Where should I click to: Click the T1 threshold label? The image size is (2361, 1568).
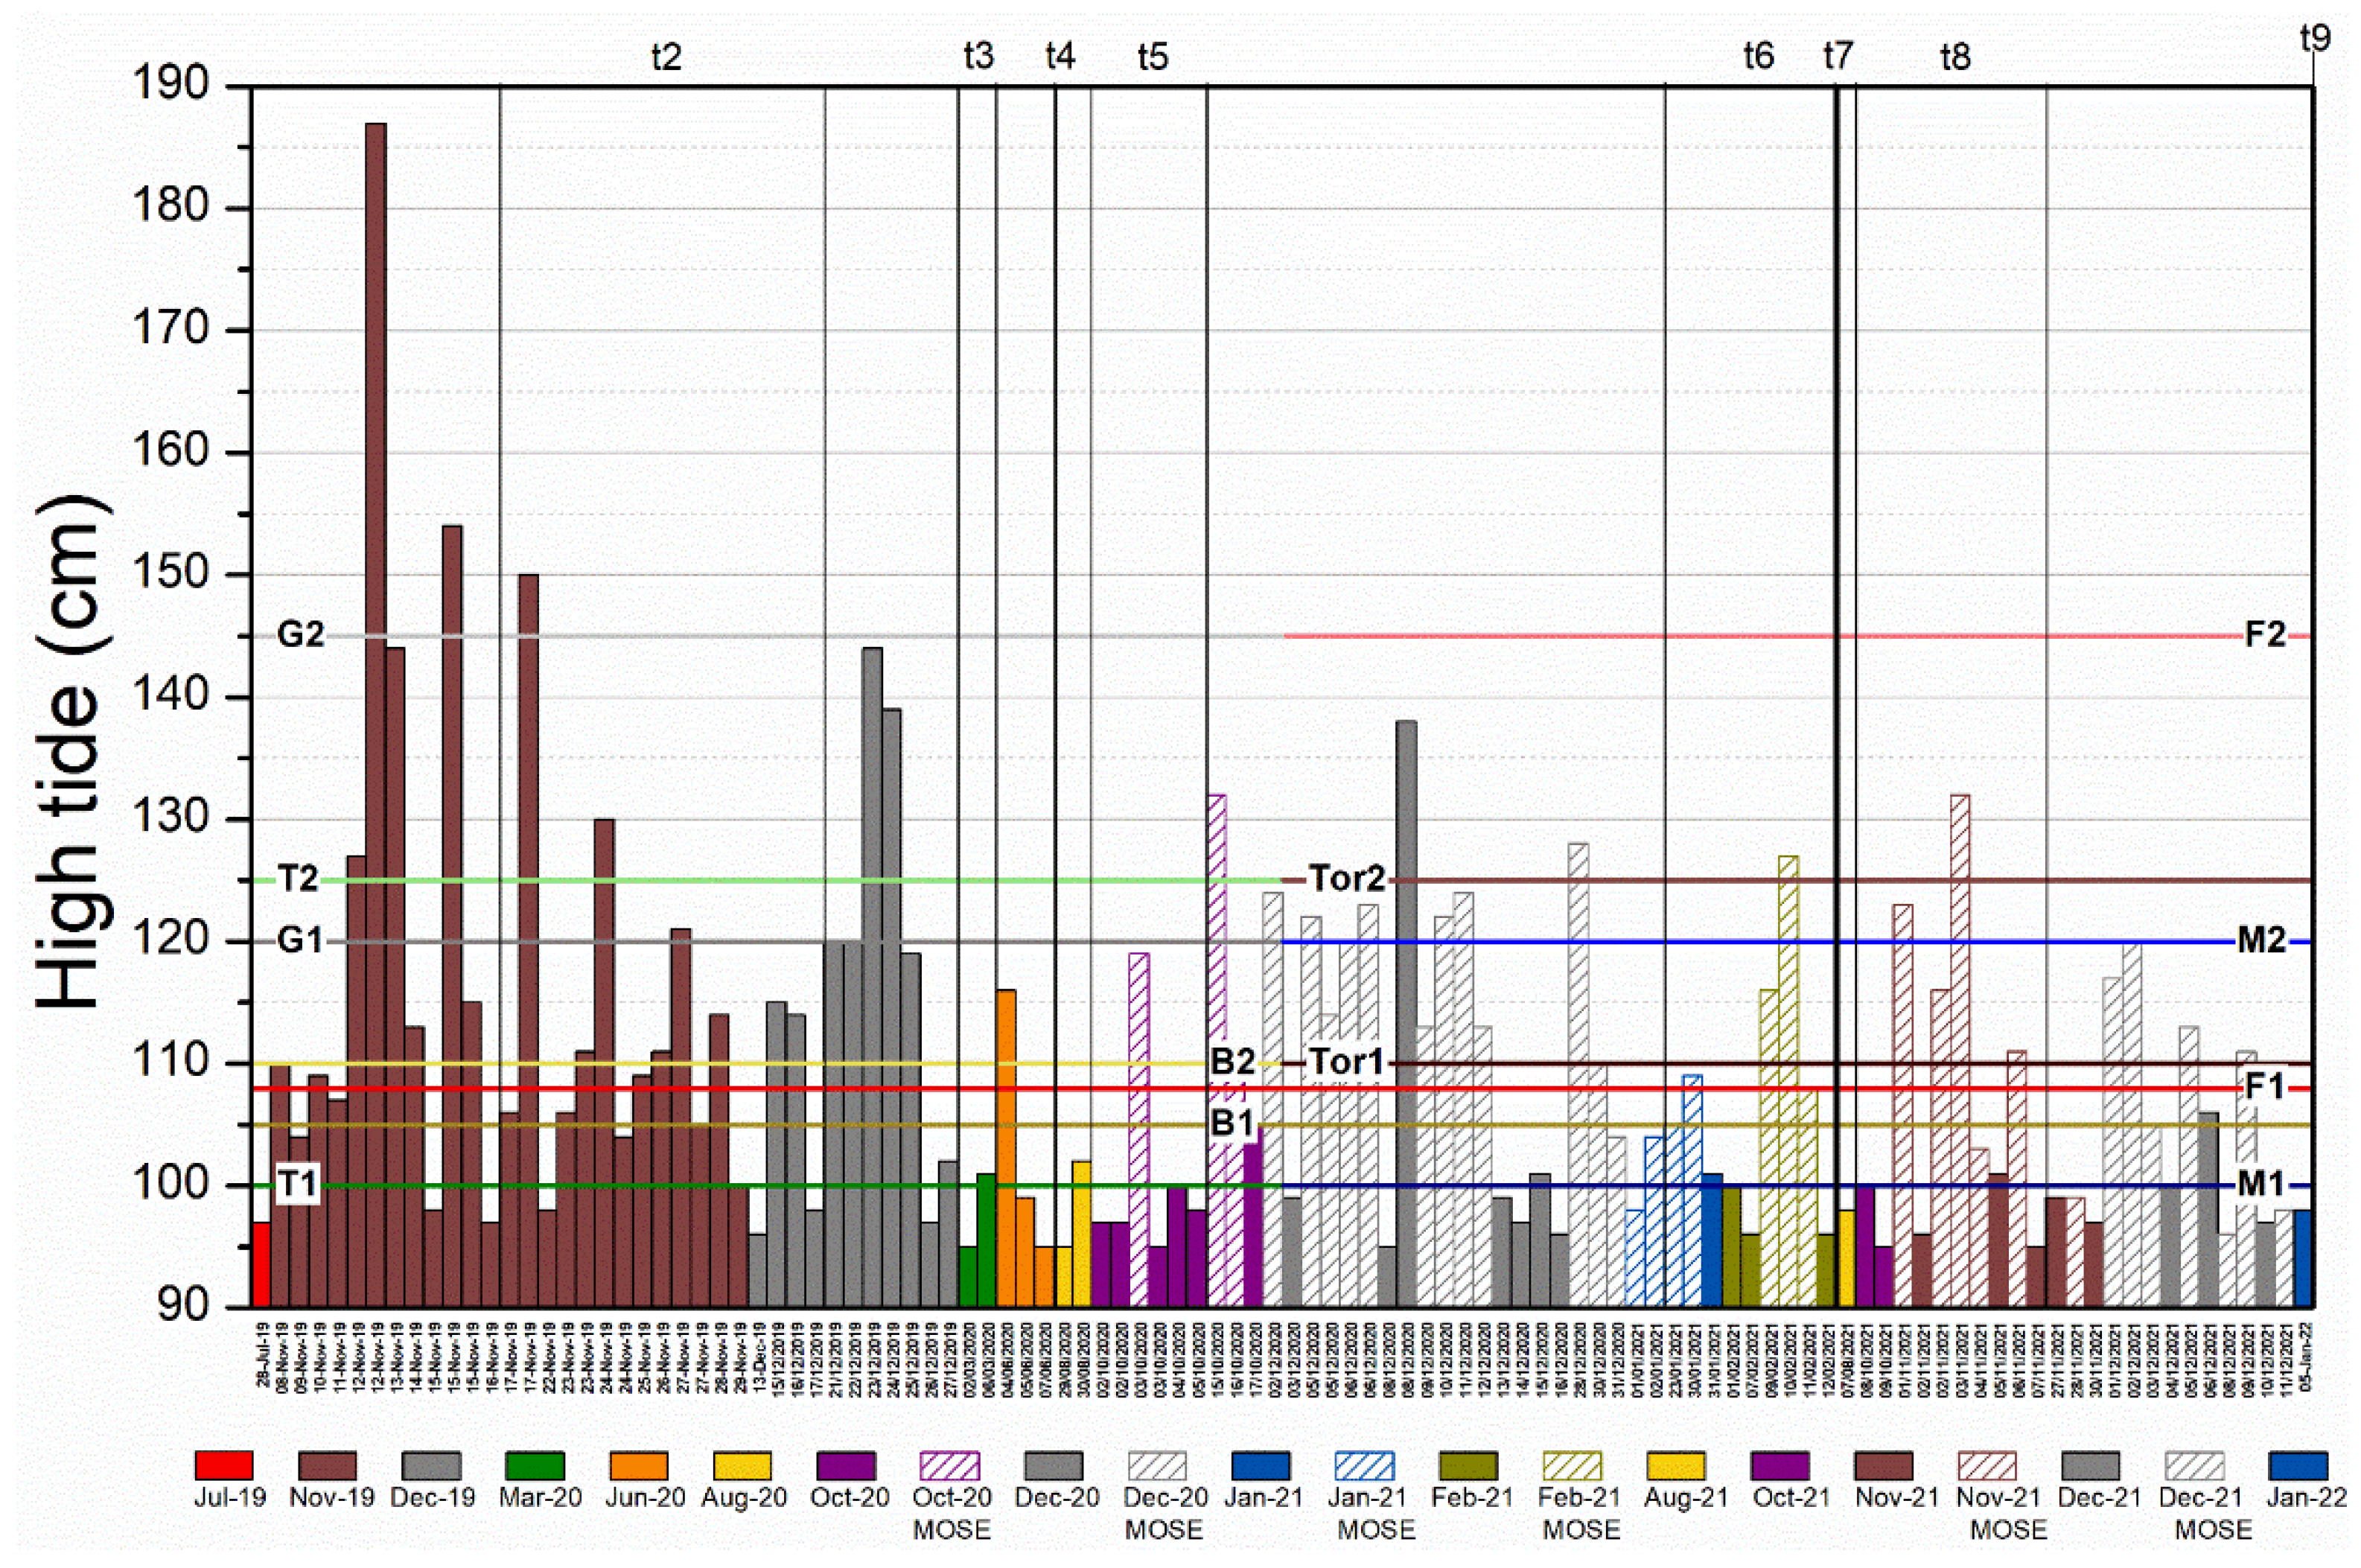297,1185
